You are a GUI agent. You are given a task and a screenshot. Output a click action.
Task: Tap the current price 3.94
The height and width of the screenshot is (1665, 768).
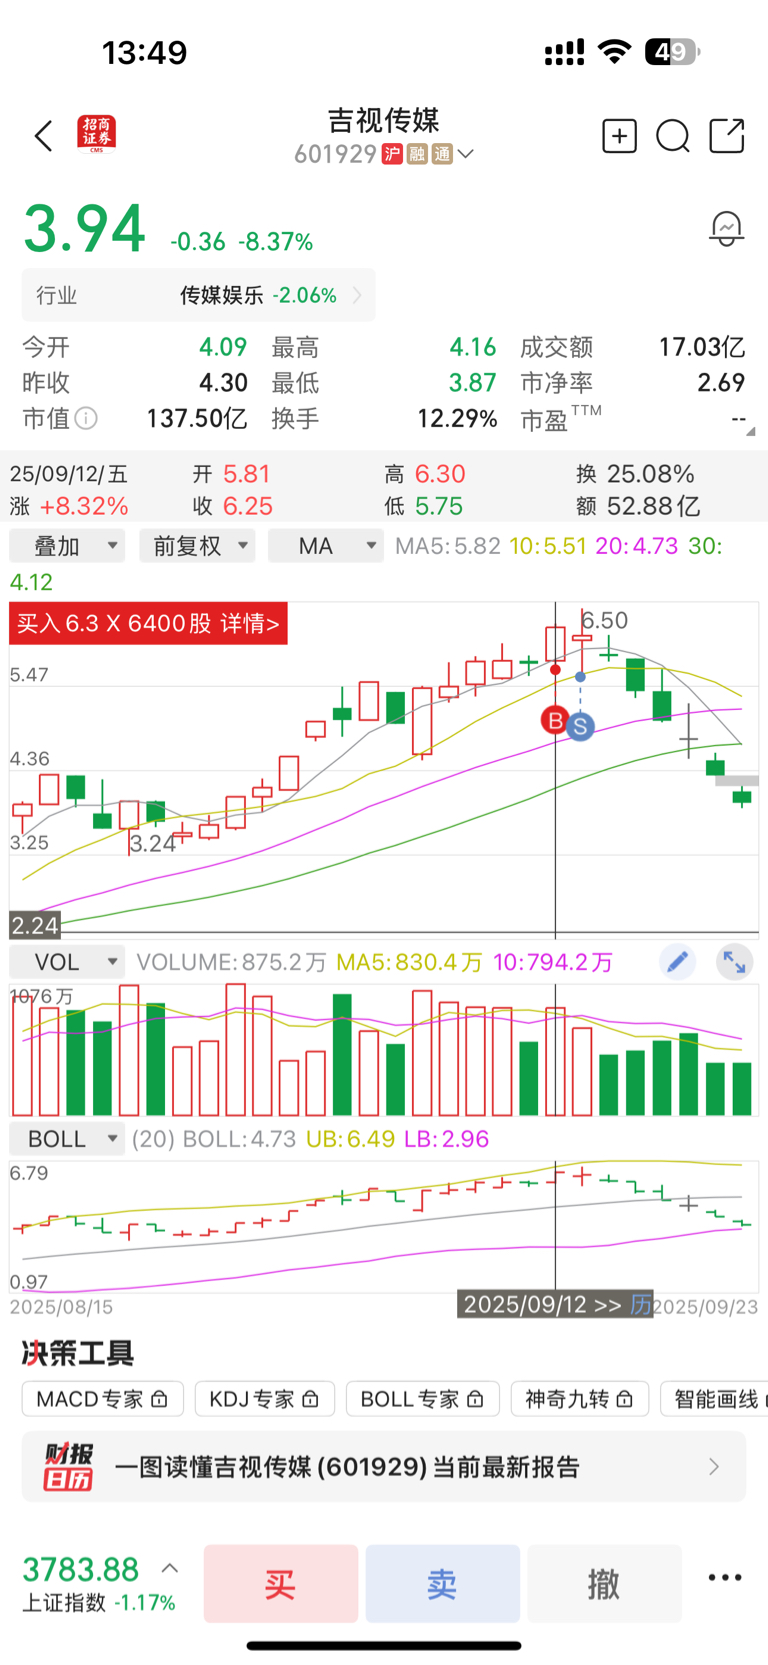pyautogui.click(x=85, y=228)
